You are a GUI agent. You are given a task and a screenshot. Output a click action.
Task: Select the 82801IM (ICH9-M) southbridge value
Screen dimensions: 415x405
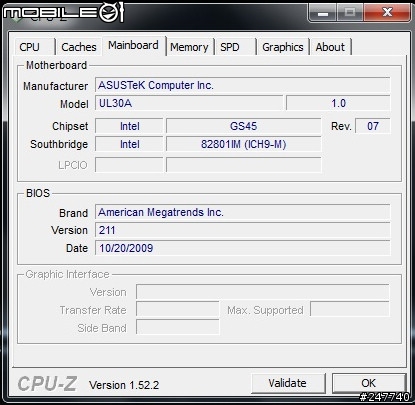244,144
